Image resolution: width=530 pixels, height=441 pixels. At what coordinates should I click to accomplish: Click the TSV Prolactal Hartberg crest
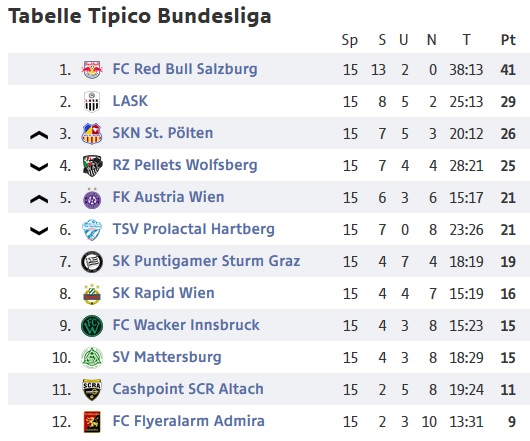point(92,230)
